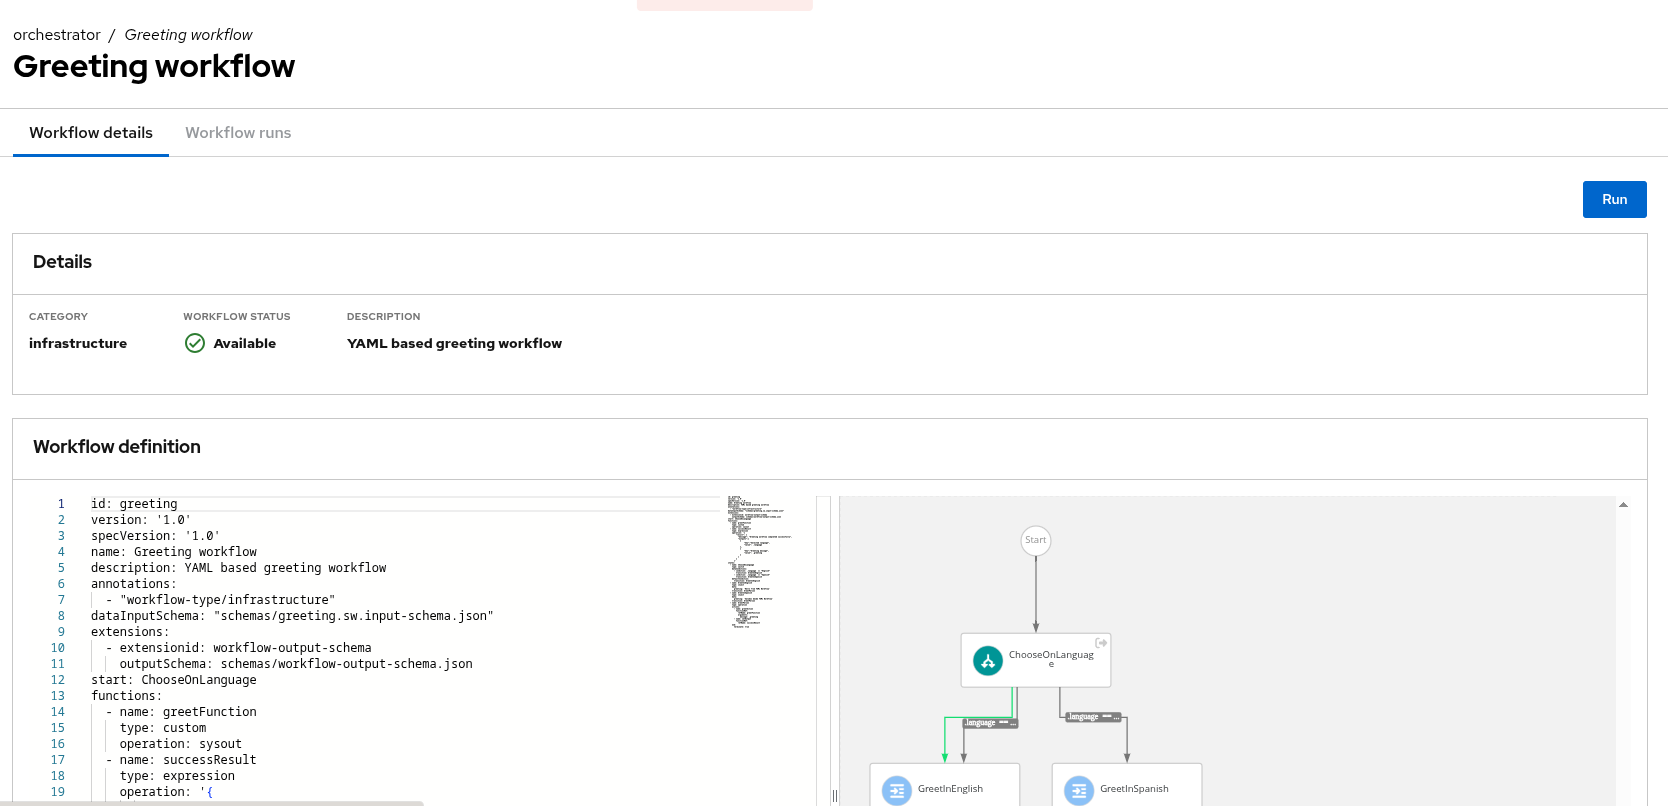This screenshot has width=1668, height=806.
Task: Click the 'Greeting workflow' page heading
Action: (154, 66)
